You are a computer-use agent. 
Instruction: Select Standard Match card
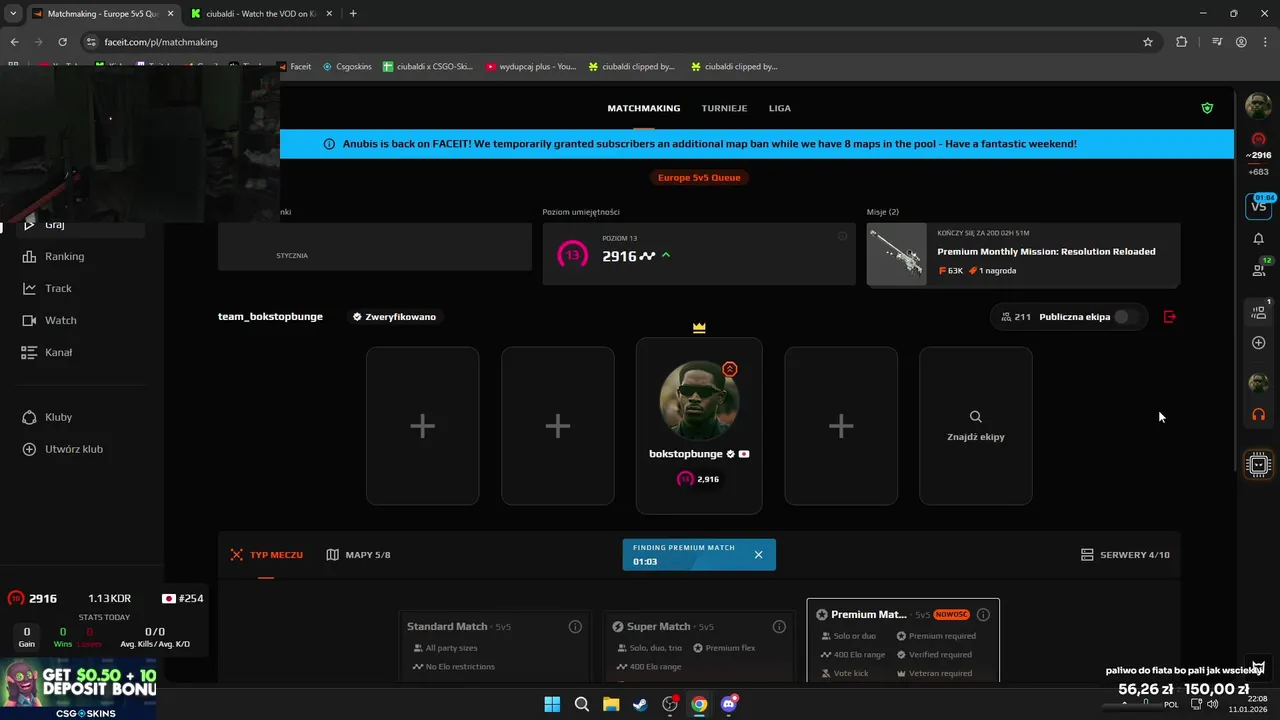point(494,645)
